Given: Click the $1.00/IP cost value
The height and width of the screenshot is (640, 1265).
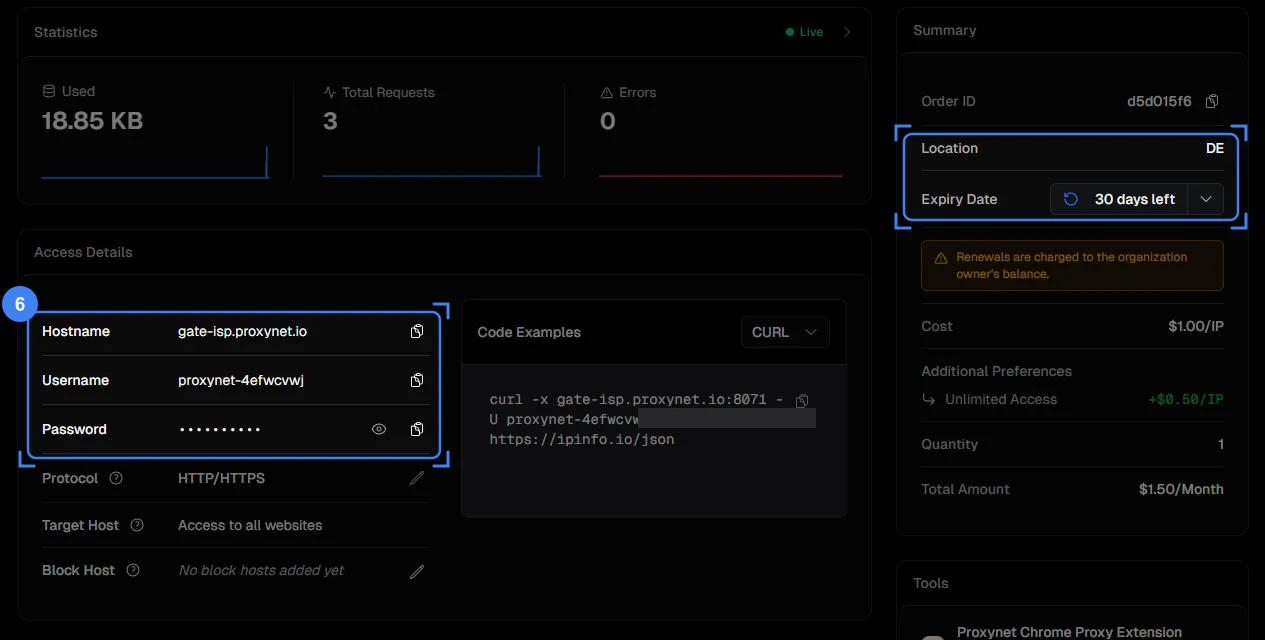Looking at the screenshot, I should [1196, 326].
